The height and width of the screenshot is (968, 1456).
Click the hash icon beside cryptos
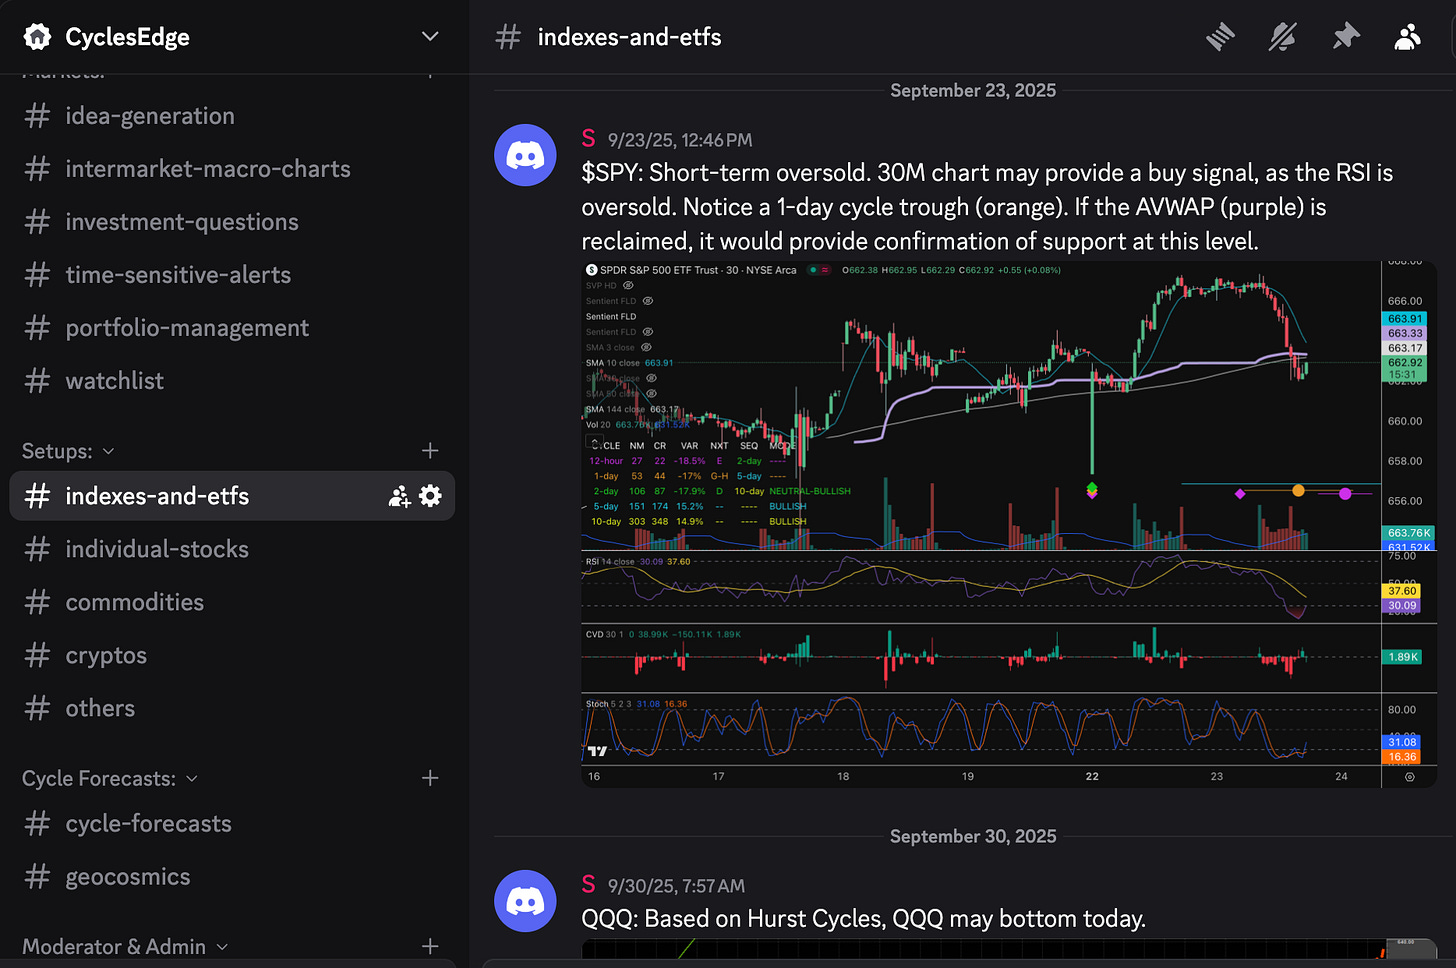[37, 655]
